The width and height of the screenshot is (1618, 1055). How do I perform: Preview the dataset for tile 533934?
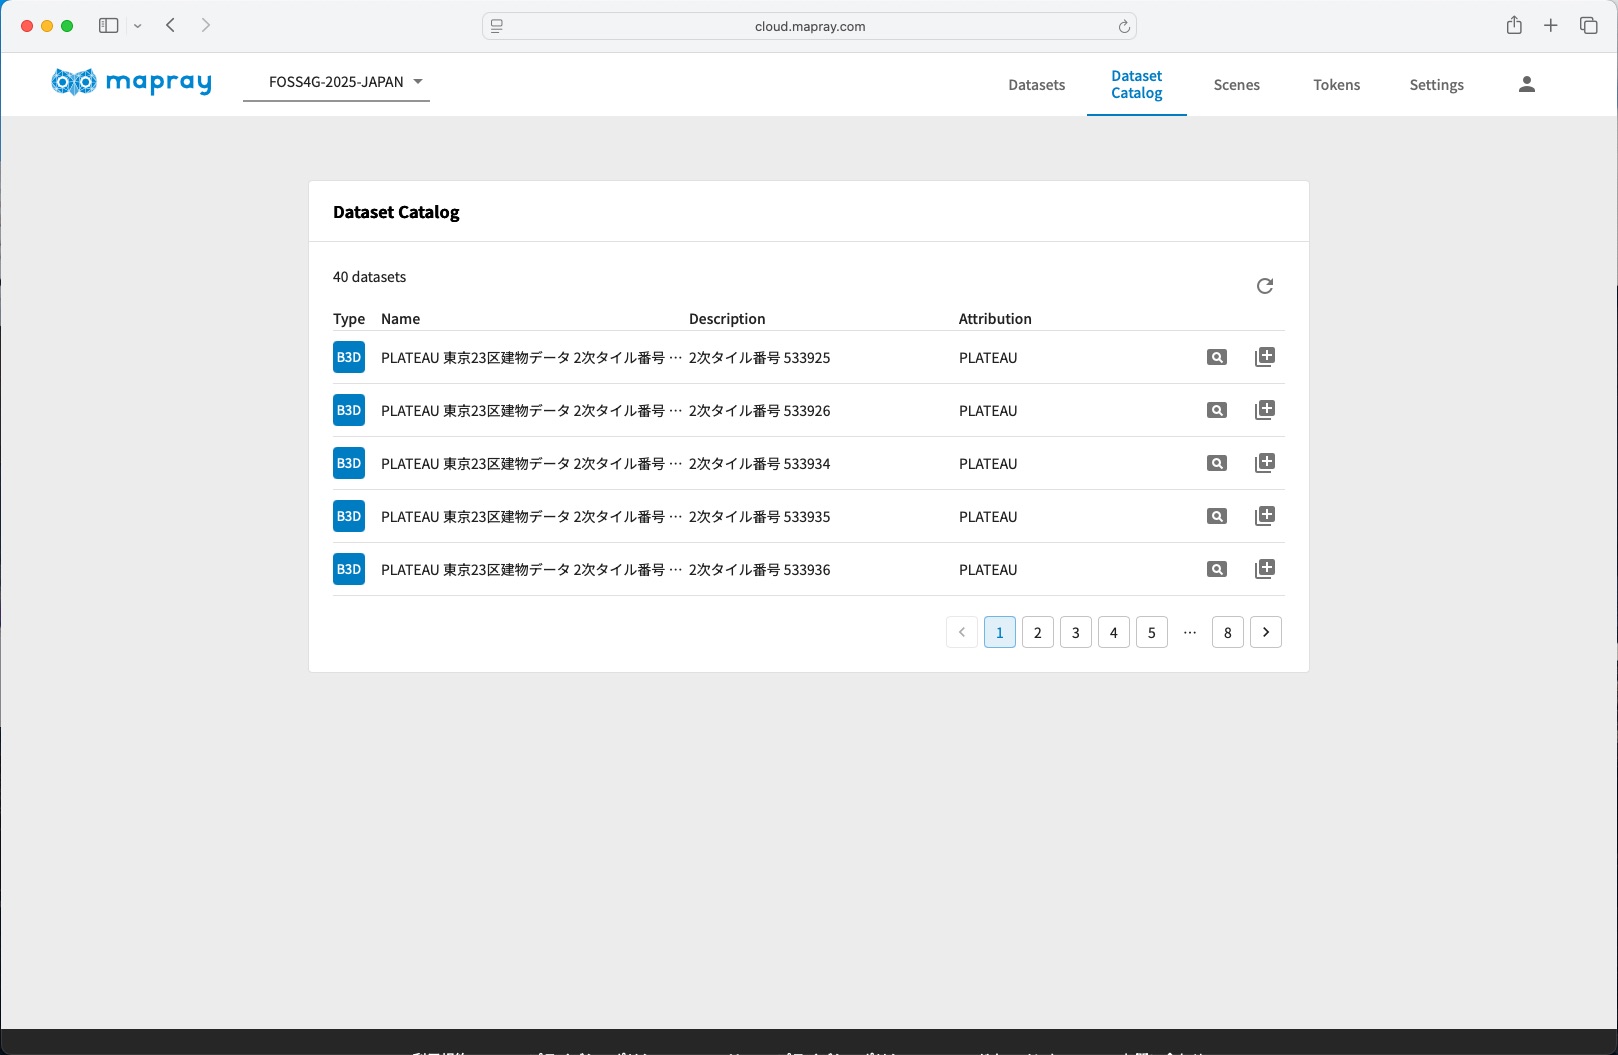1216,463
